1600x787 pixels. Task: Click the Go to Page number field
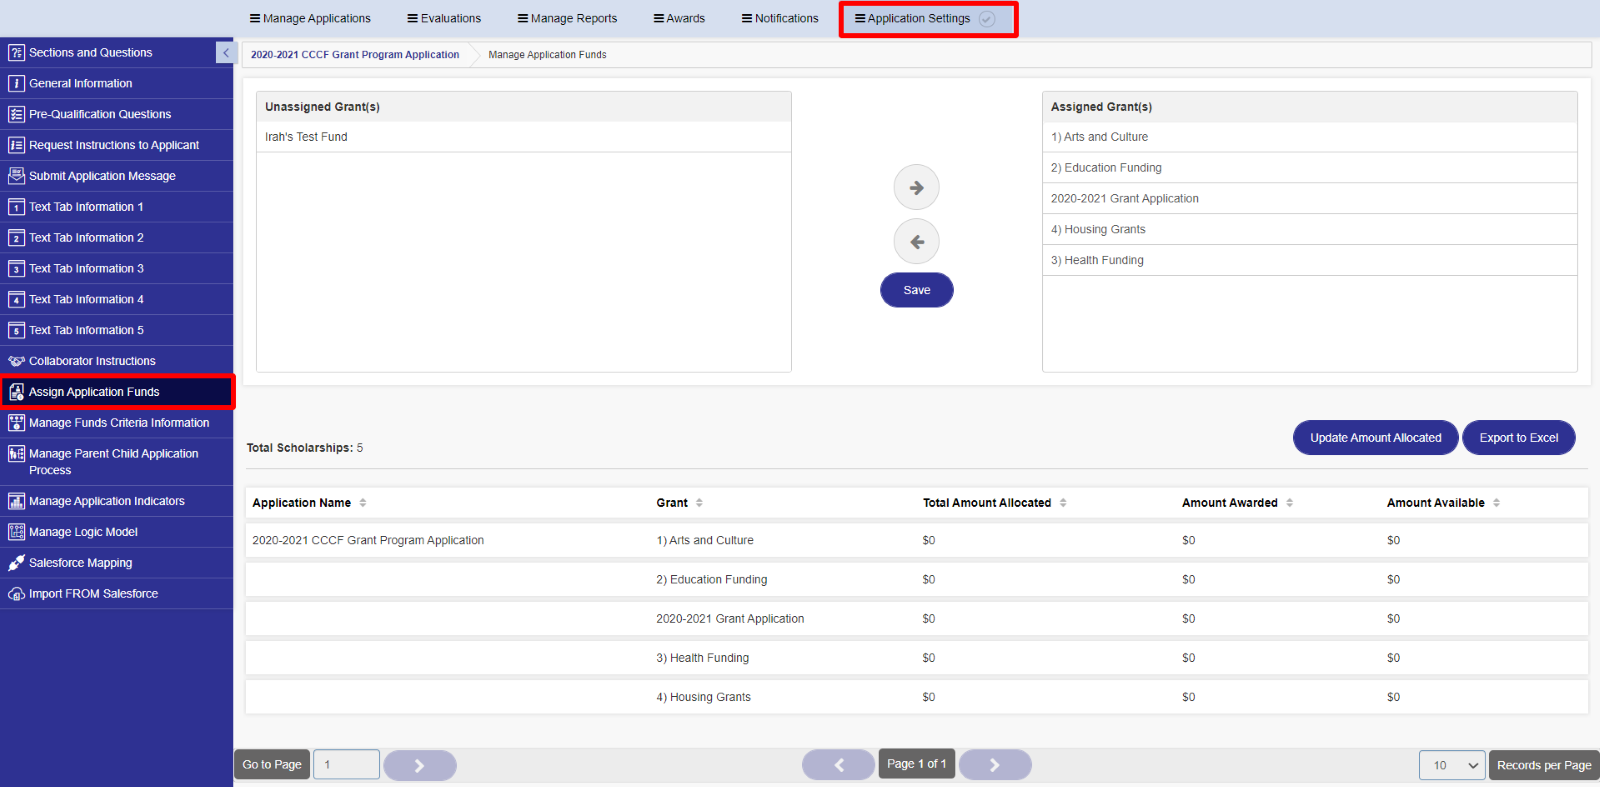[x=346, y=765]
